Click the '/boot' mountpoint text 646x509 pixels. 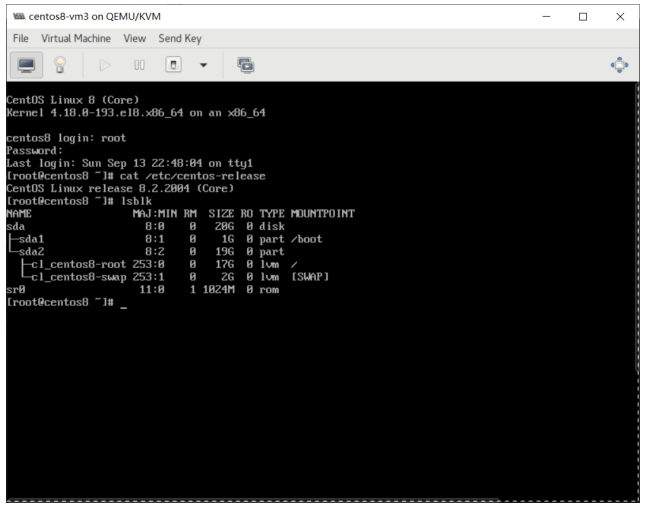tap(307, 239)
